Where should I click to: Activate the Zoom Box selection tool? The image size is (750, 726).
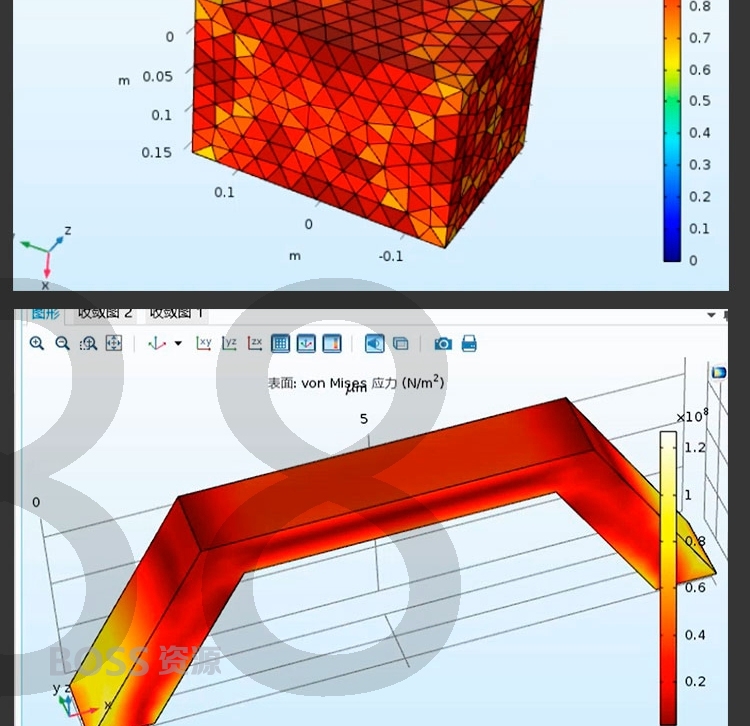pyautogui.click(x=88, y=343)
